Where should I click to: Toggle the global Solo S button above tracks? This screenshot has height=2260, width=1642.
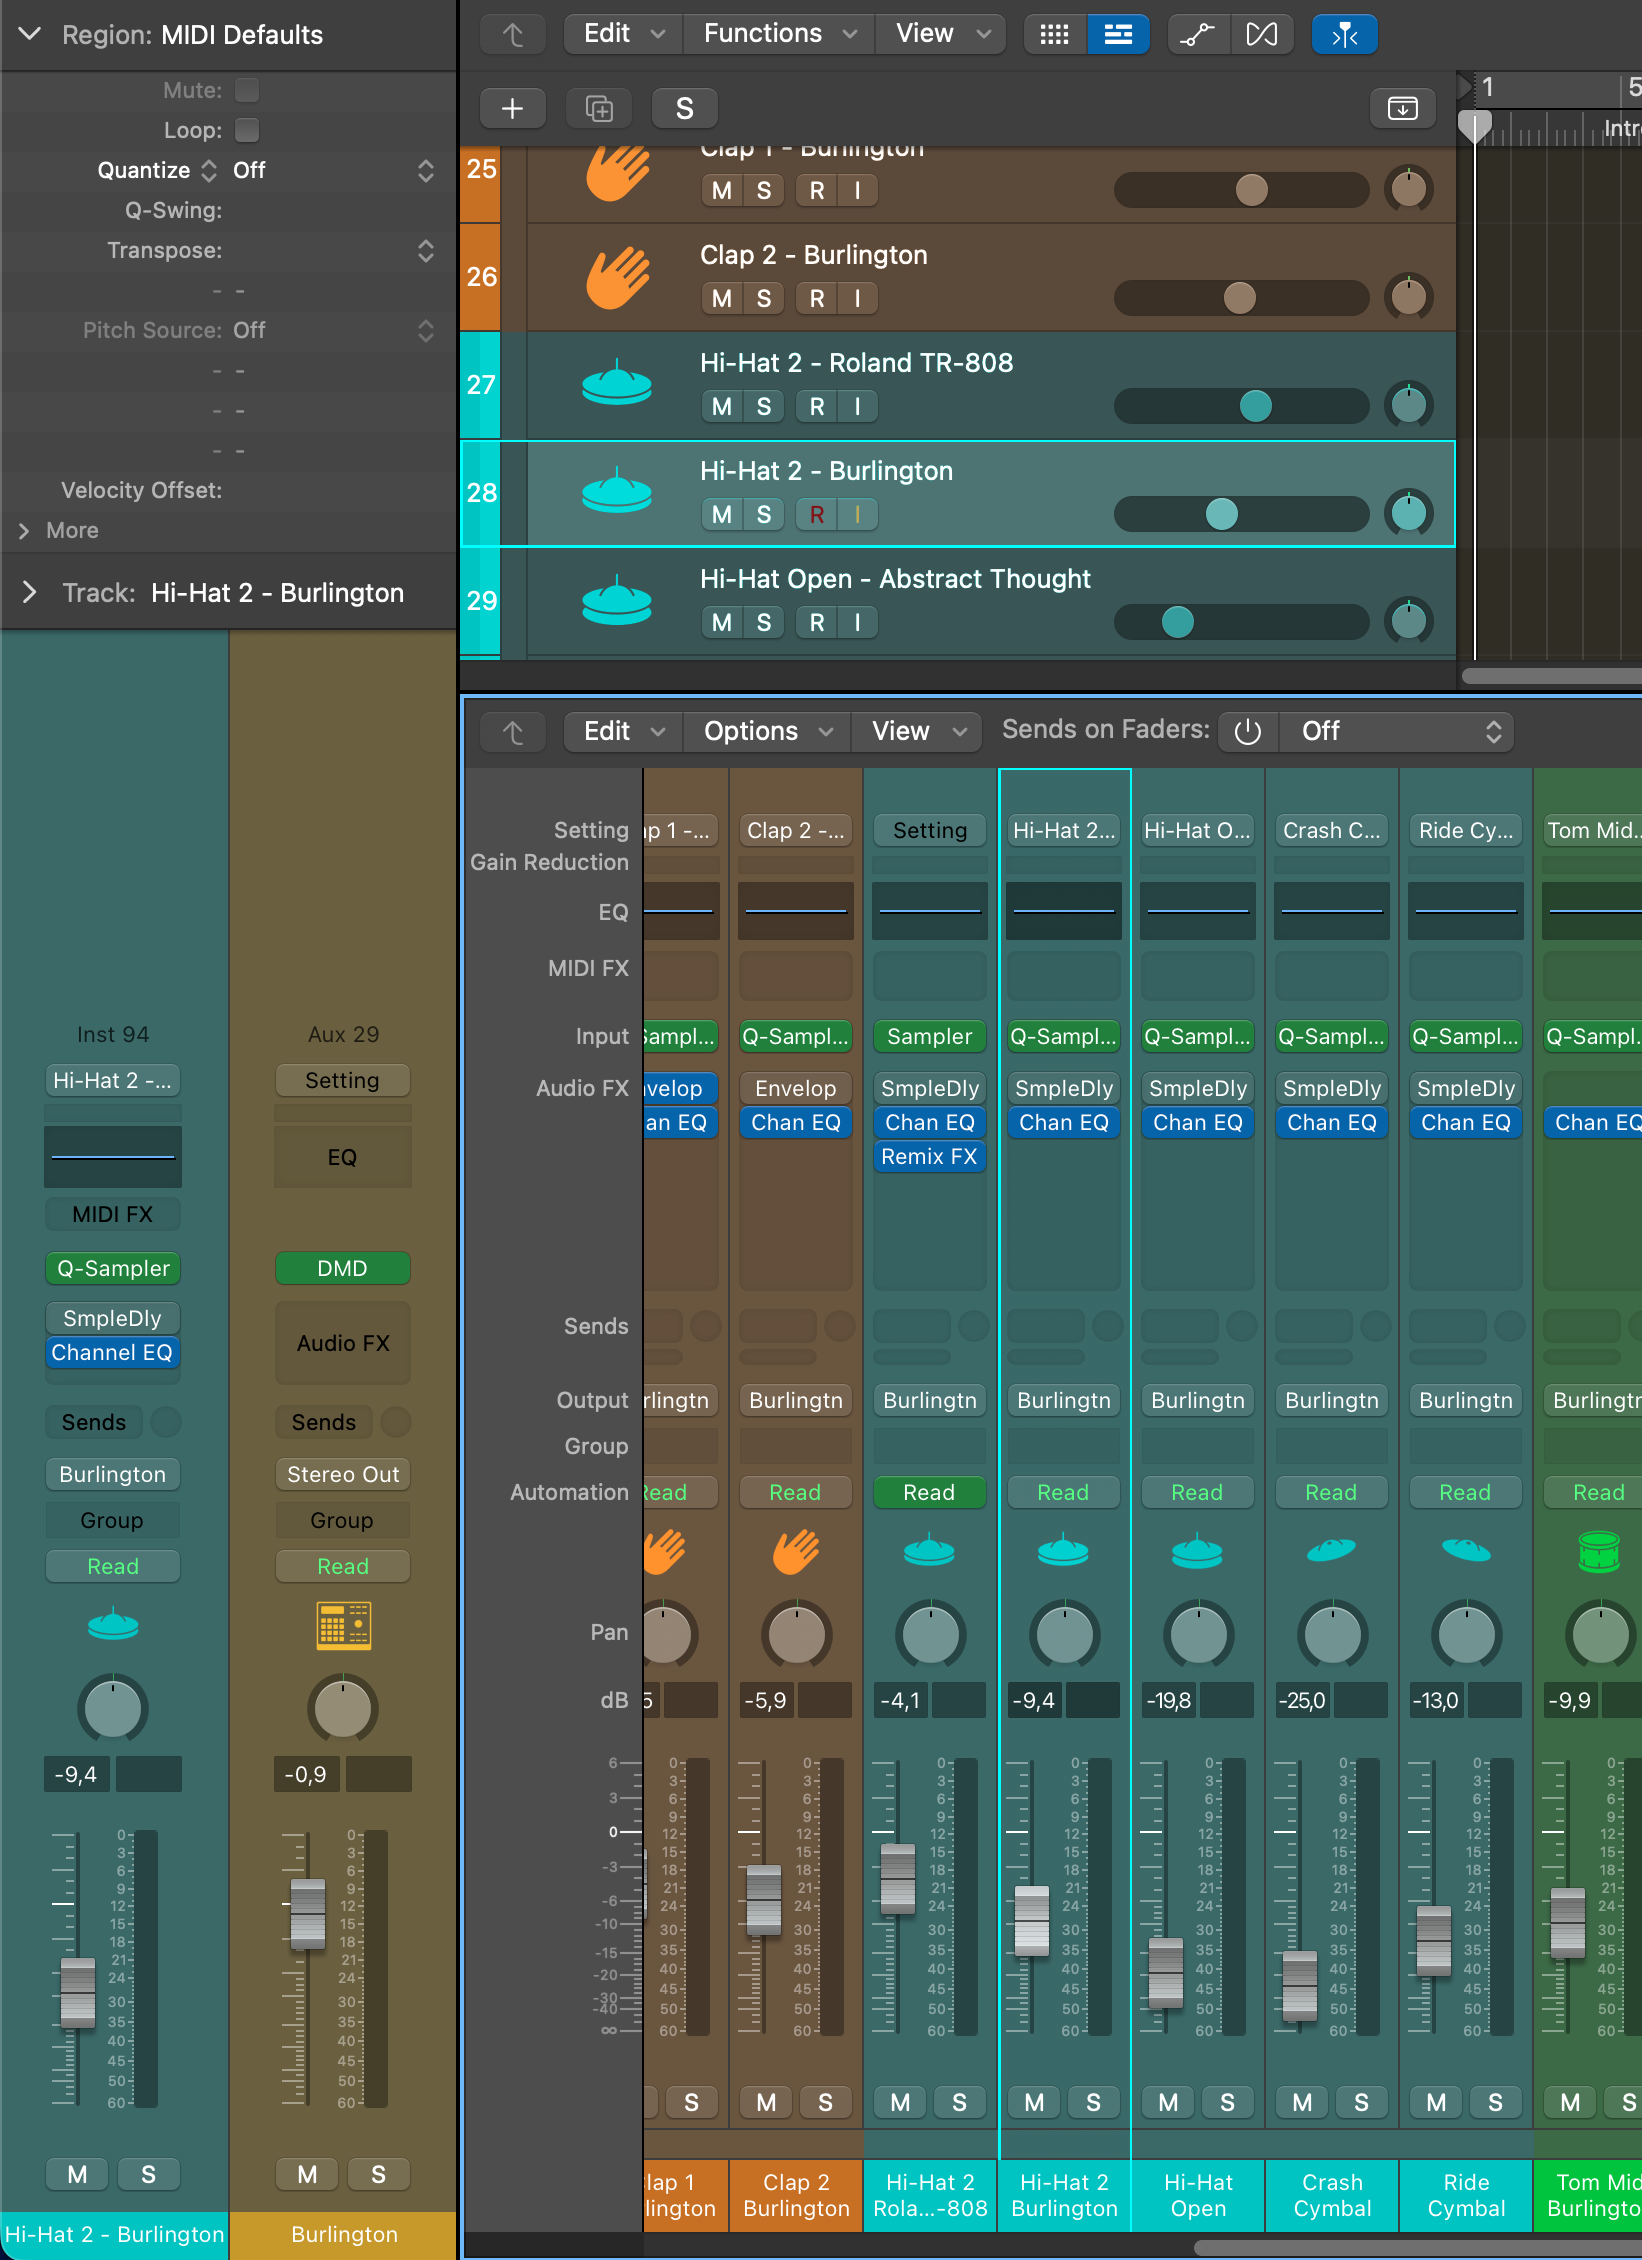tap(684, 108)
